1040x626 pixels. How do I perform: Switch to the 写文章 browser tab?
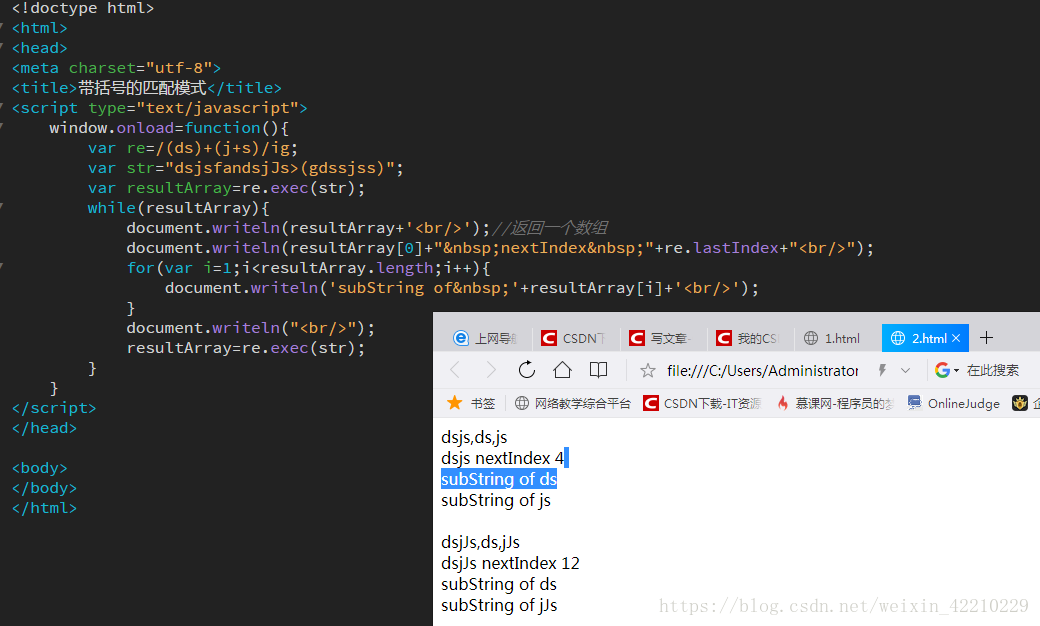point(661,338)
